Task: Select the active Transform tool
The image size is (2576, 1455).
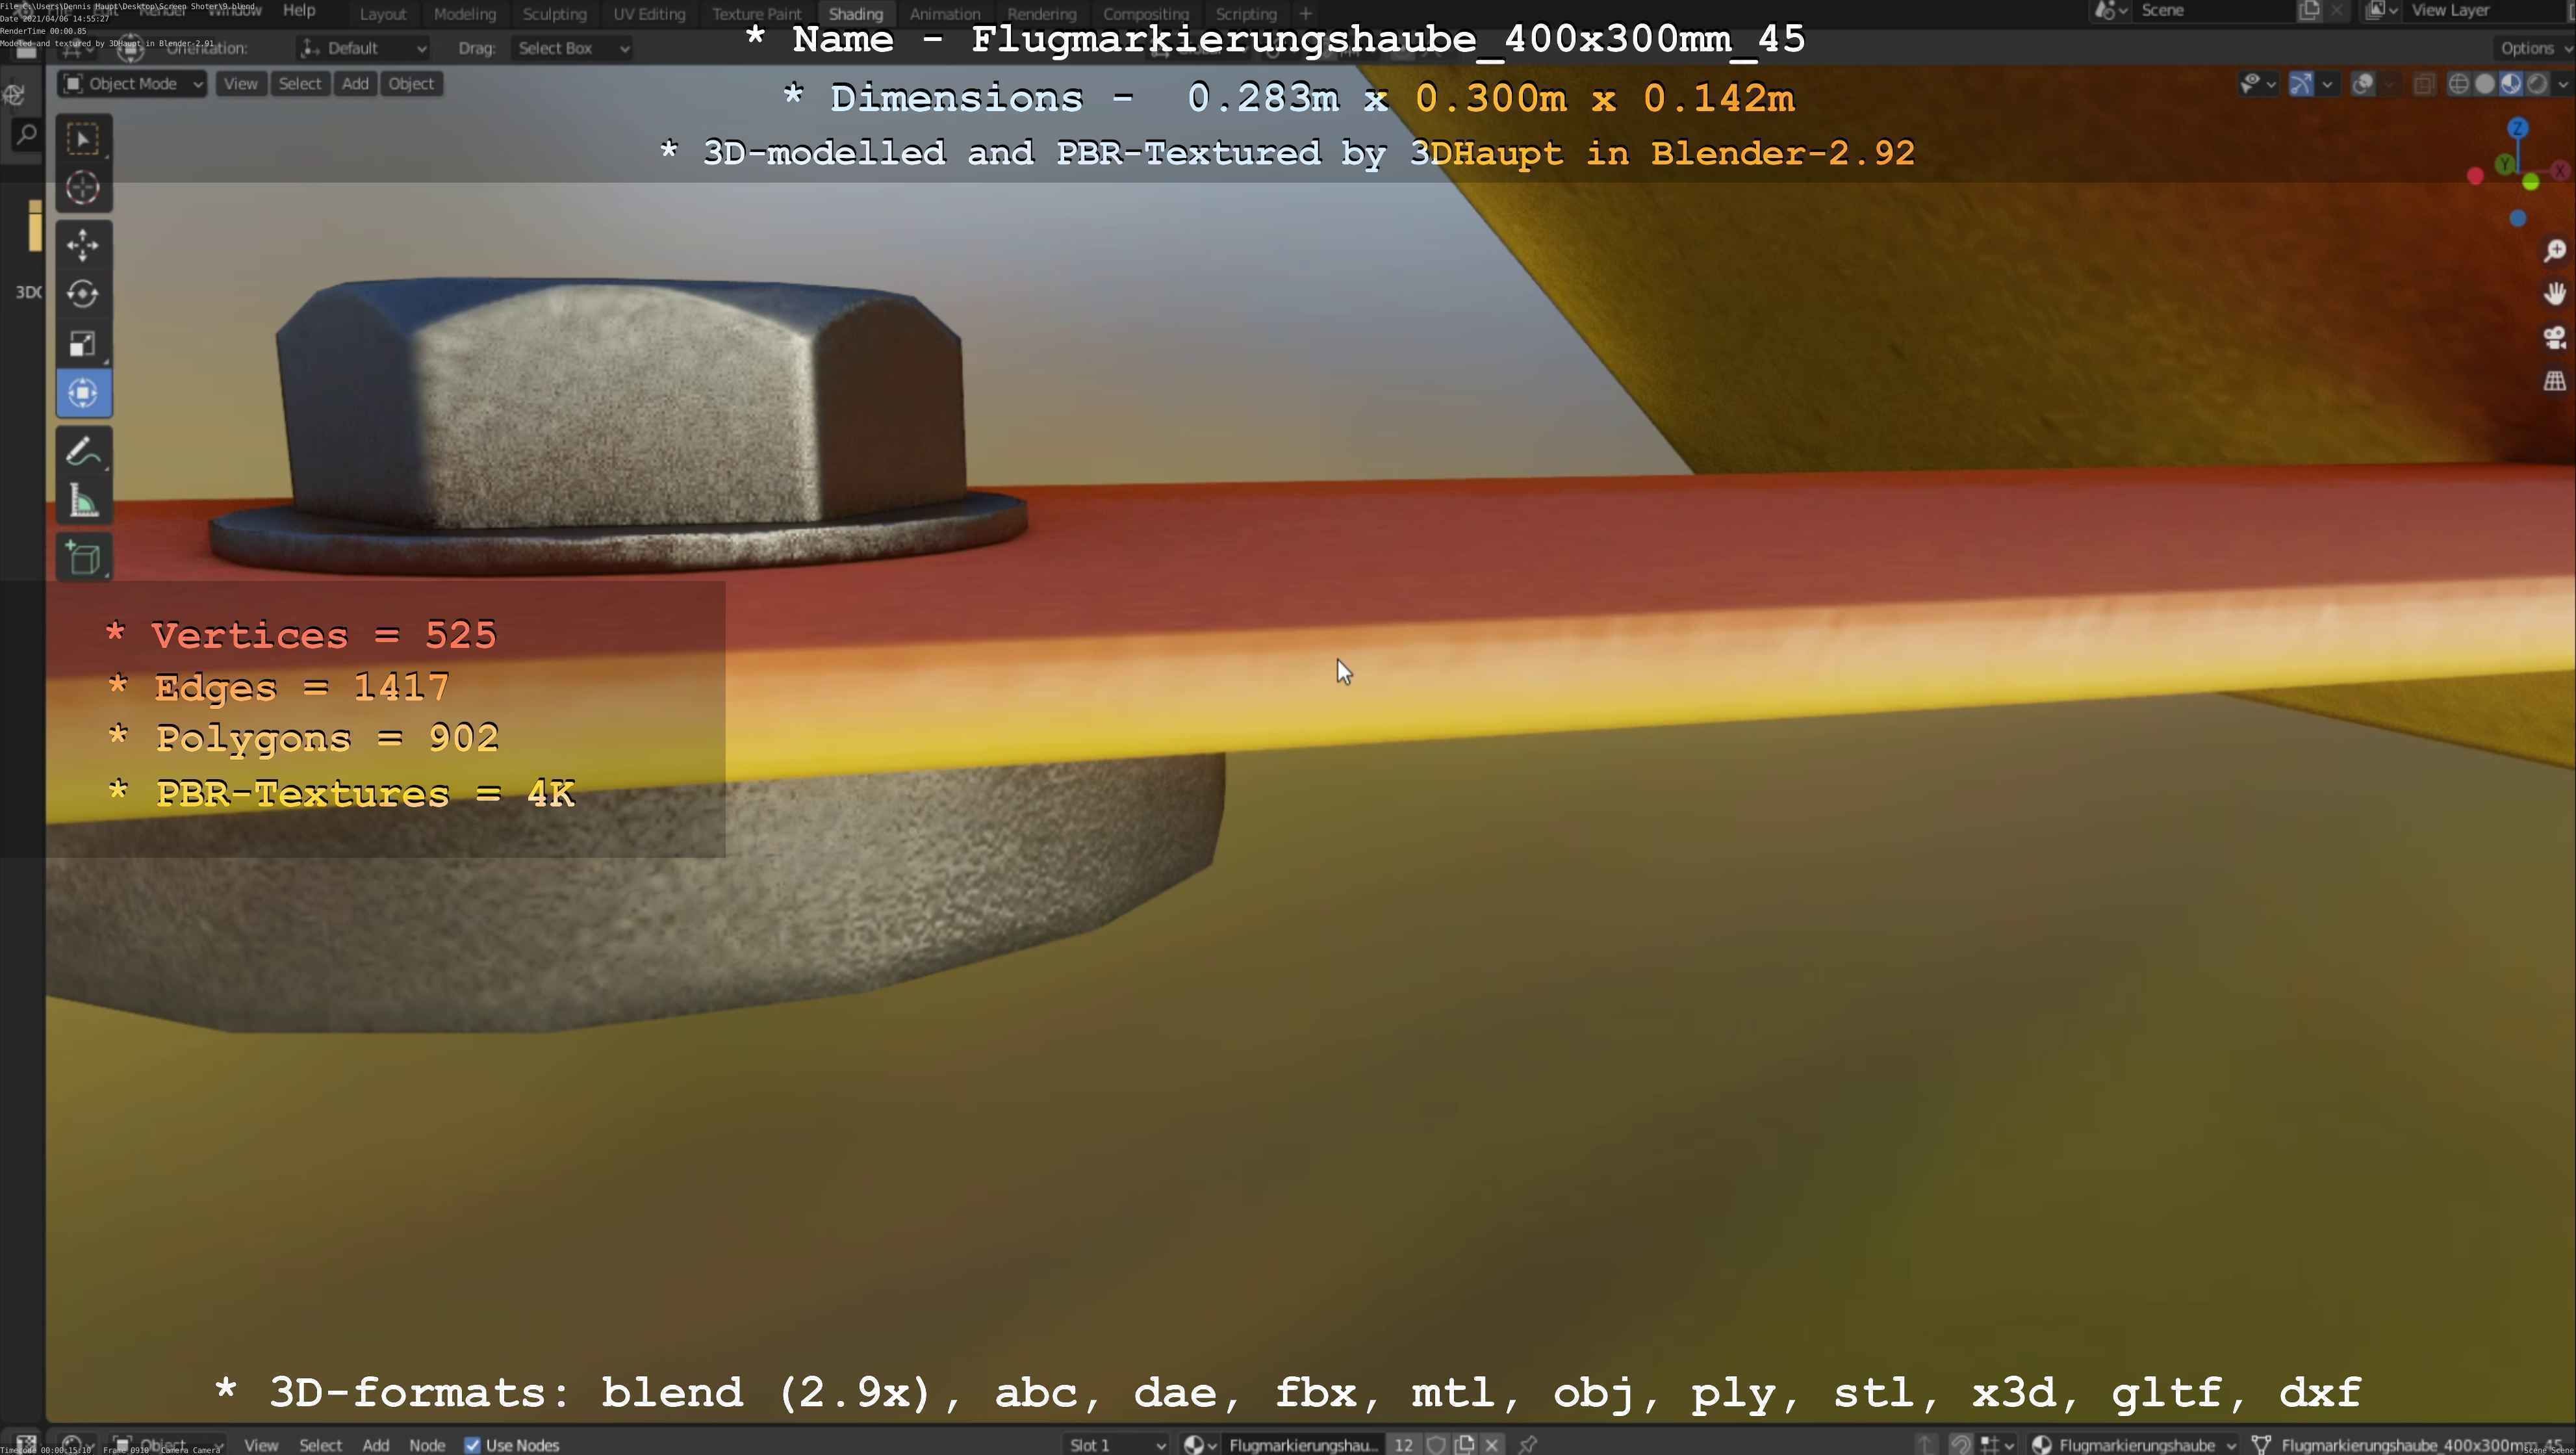Action: [83, 393]
